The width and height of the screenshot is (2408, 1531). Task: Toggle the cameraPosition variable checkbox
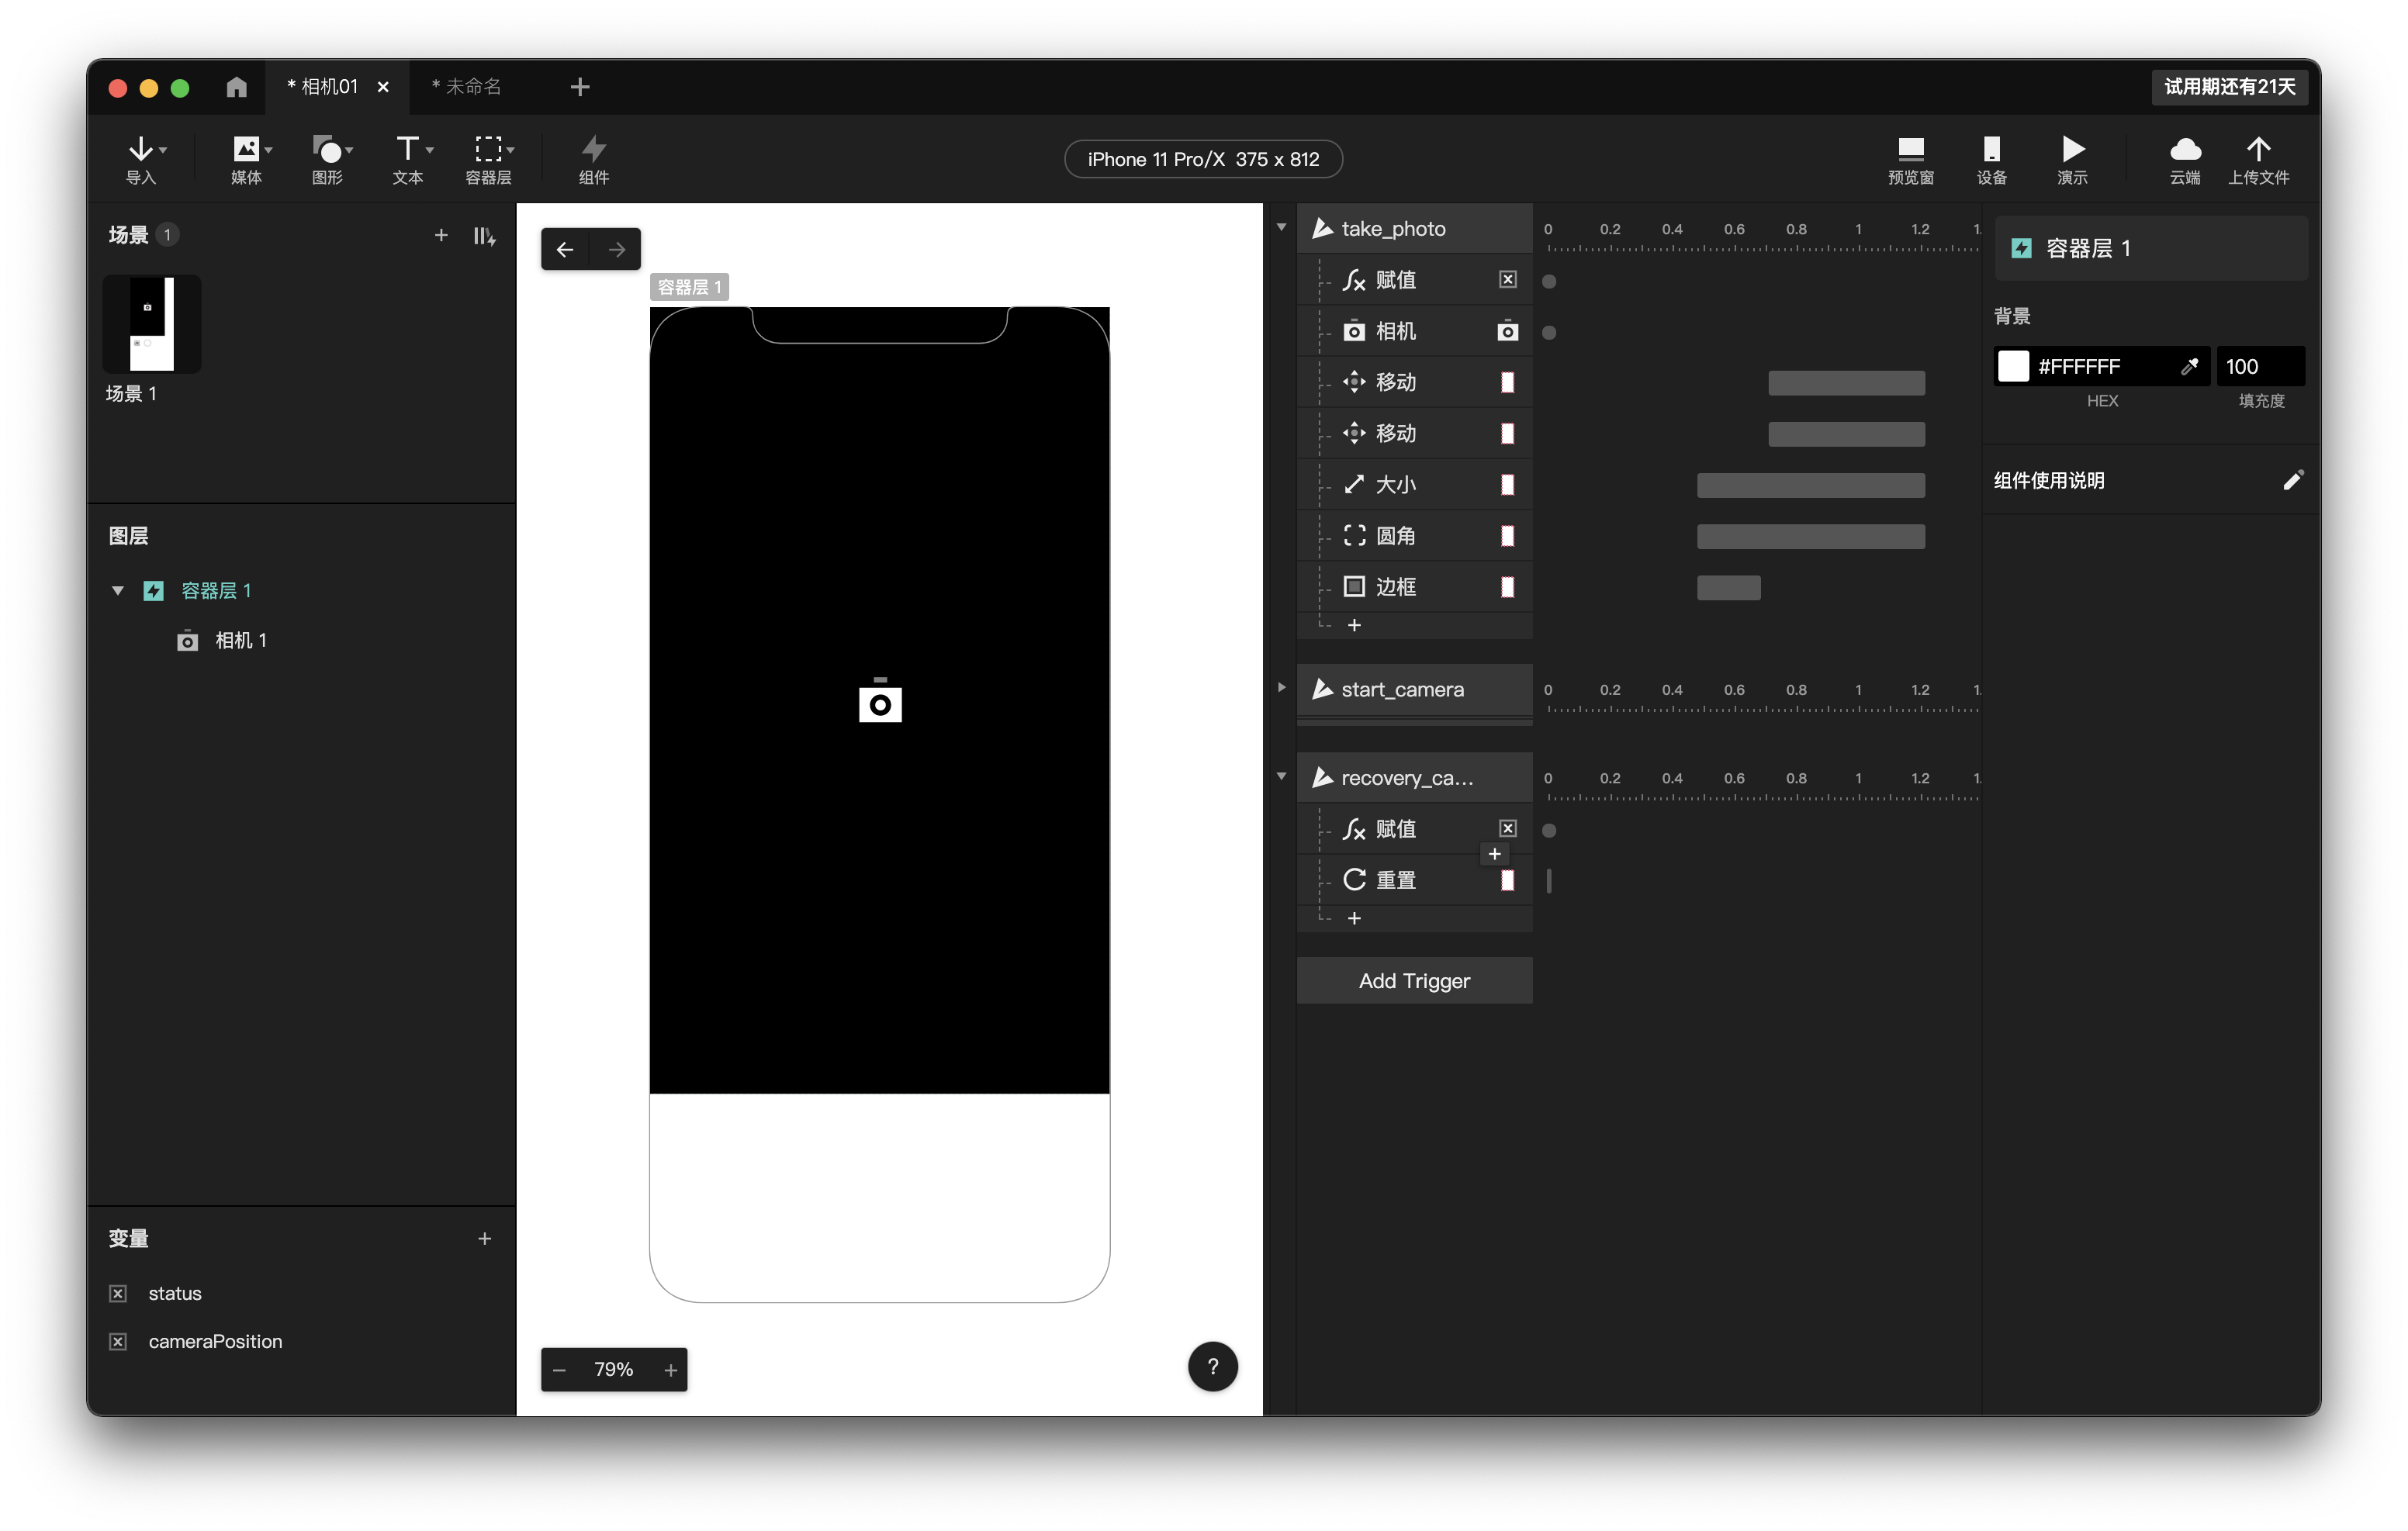118,1341
